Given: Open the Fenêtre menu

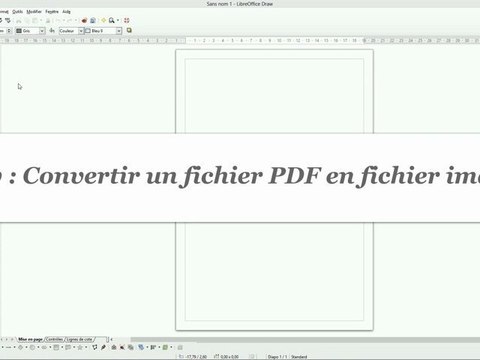Looking at the screenshot, I should click(52, 12).
